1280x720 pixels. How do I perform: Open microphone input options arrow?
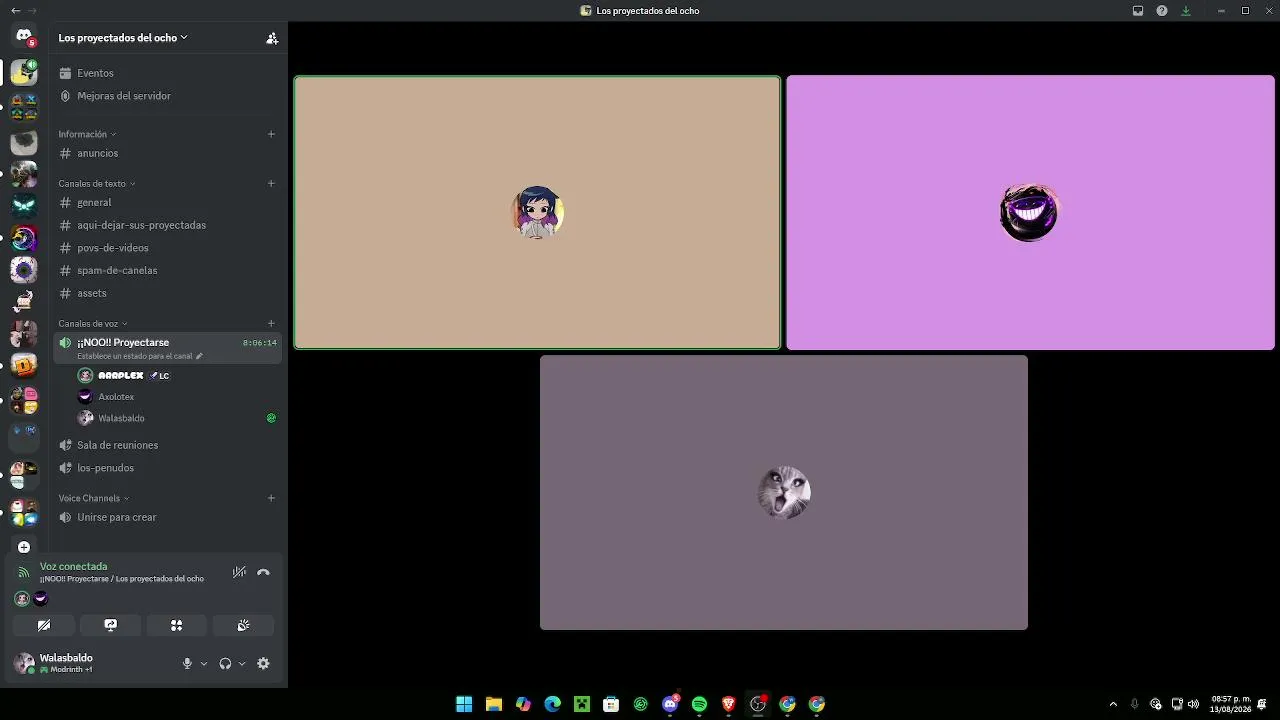[x=204, y=664]
